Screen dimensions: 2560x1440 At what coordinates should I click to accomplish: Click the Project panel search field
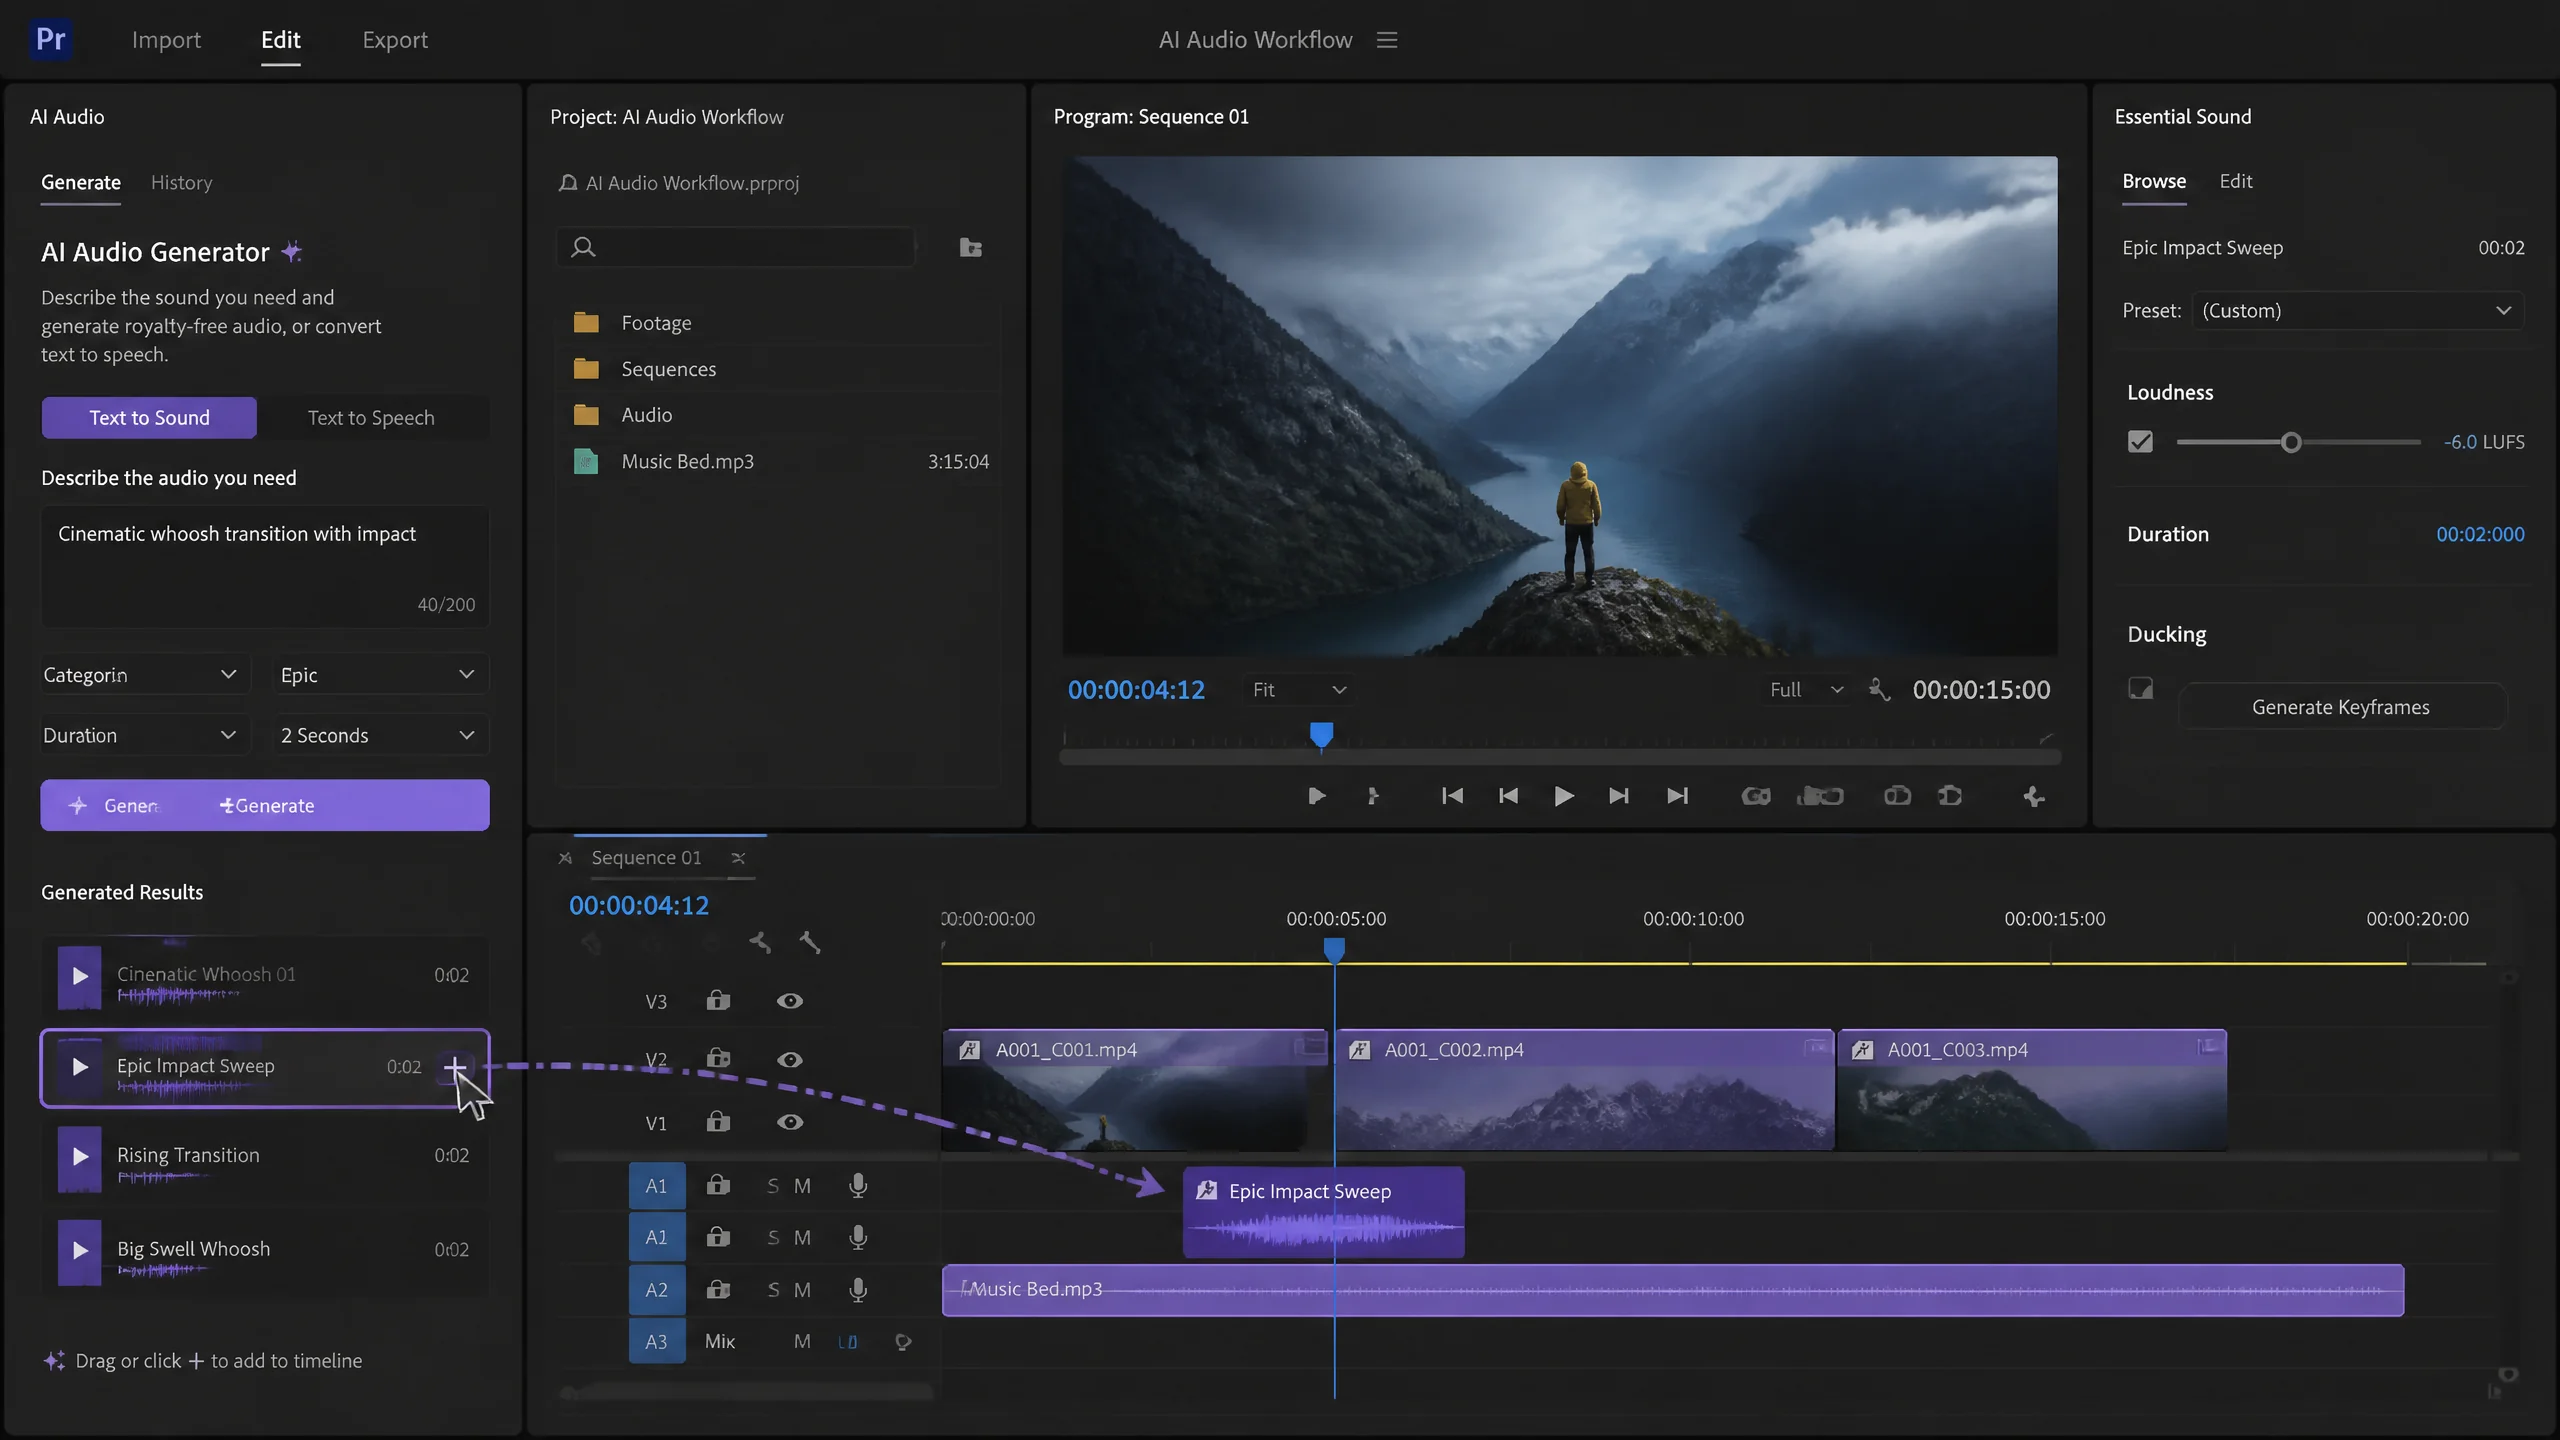[x=736, y=247]
